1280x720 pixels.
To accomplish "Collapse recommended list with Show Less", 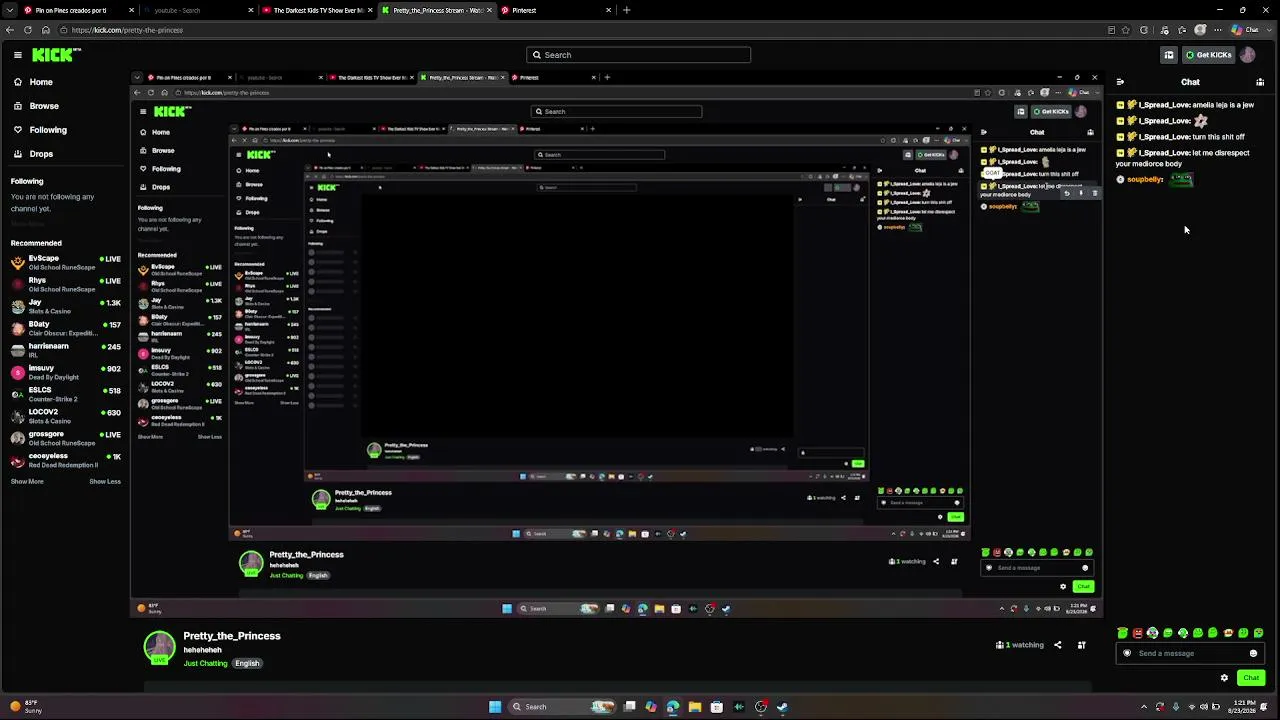I will pos(105,482).
